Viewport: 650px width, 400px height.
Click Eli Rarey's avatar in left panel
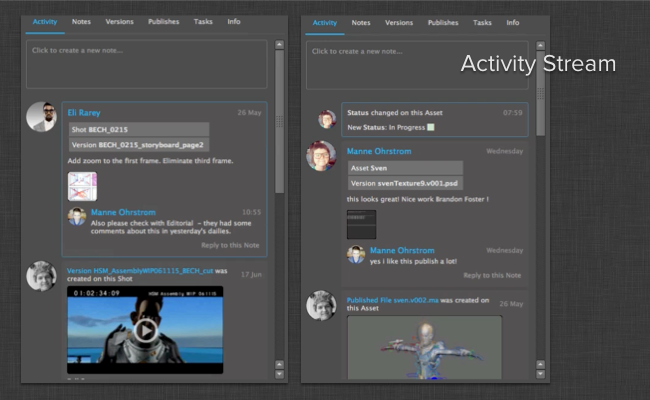click(x=41, y=118)
